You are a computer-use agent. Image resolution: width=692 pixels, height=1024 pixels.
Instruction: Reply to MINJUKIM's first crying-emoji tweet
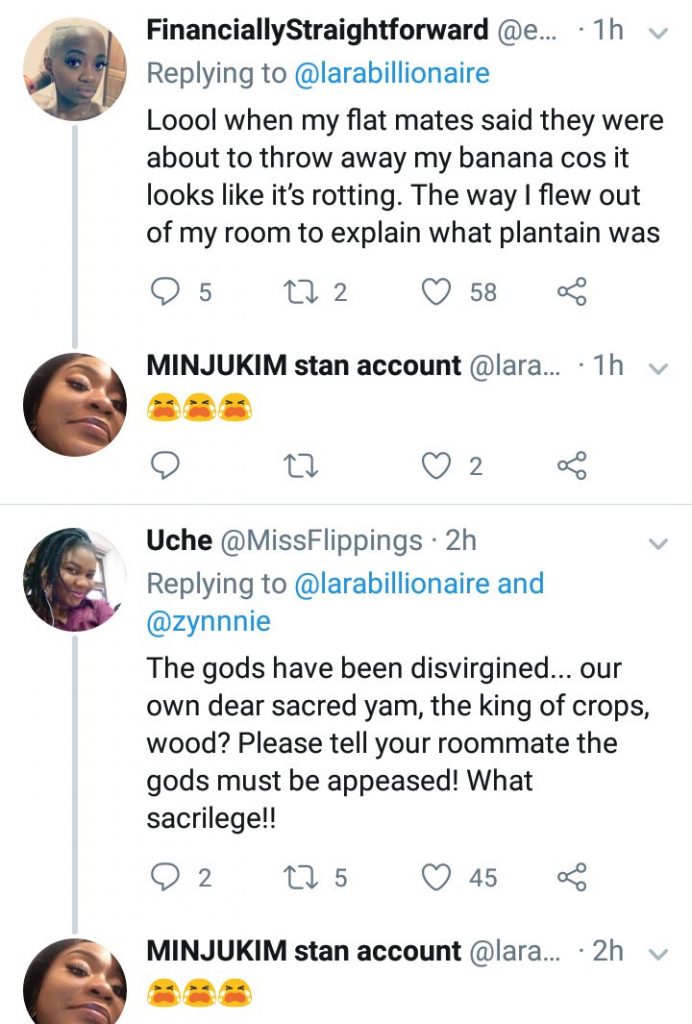click(x=163, y=465)
